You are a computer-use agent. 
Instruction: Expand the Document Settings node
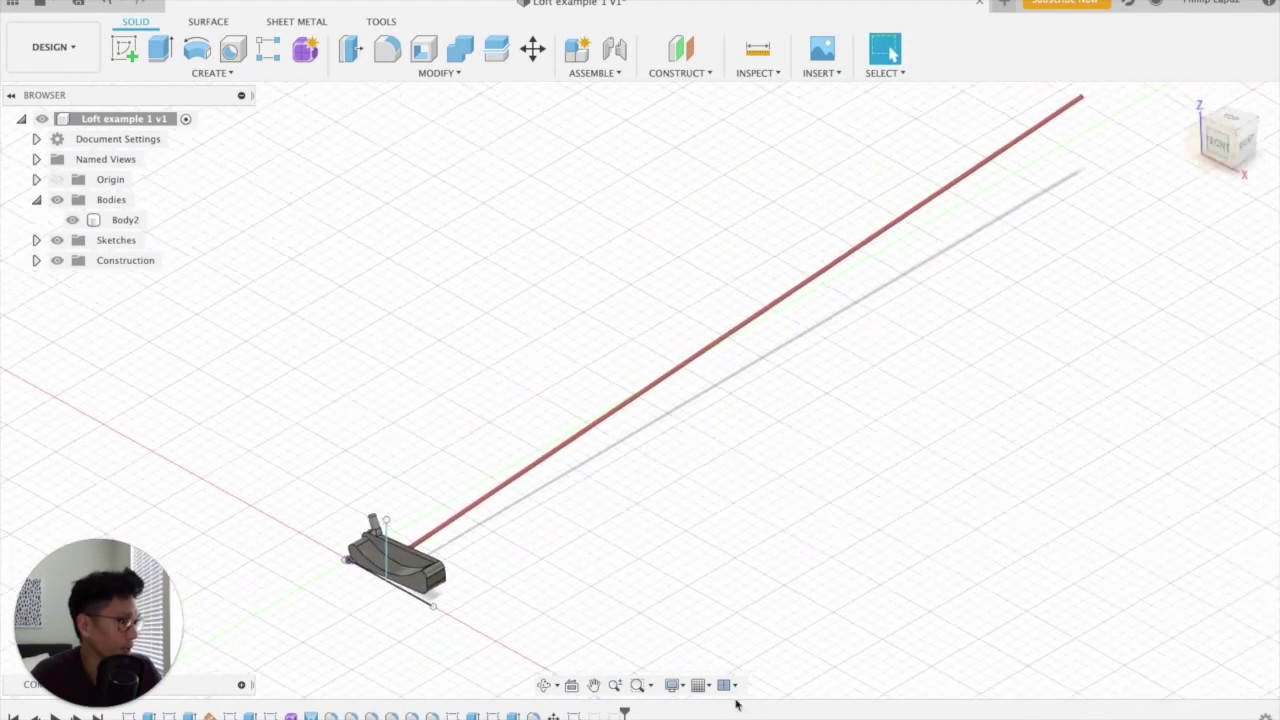tap(36, 139)
